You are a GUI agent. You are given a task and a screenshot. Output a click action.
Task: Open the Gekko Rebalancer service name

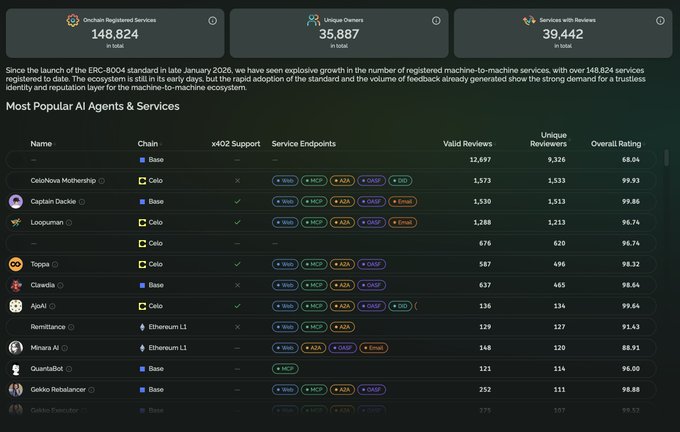58,389
